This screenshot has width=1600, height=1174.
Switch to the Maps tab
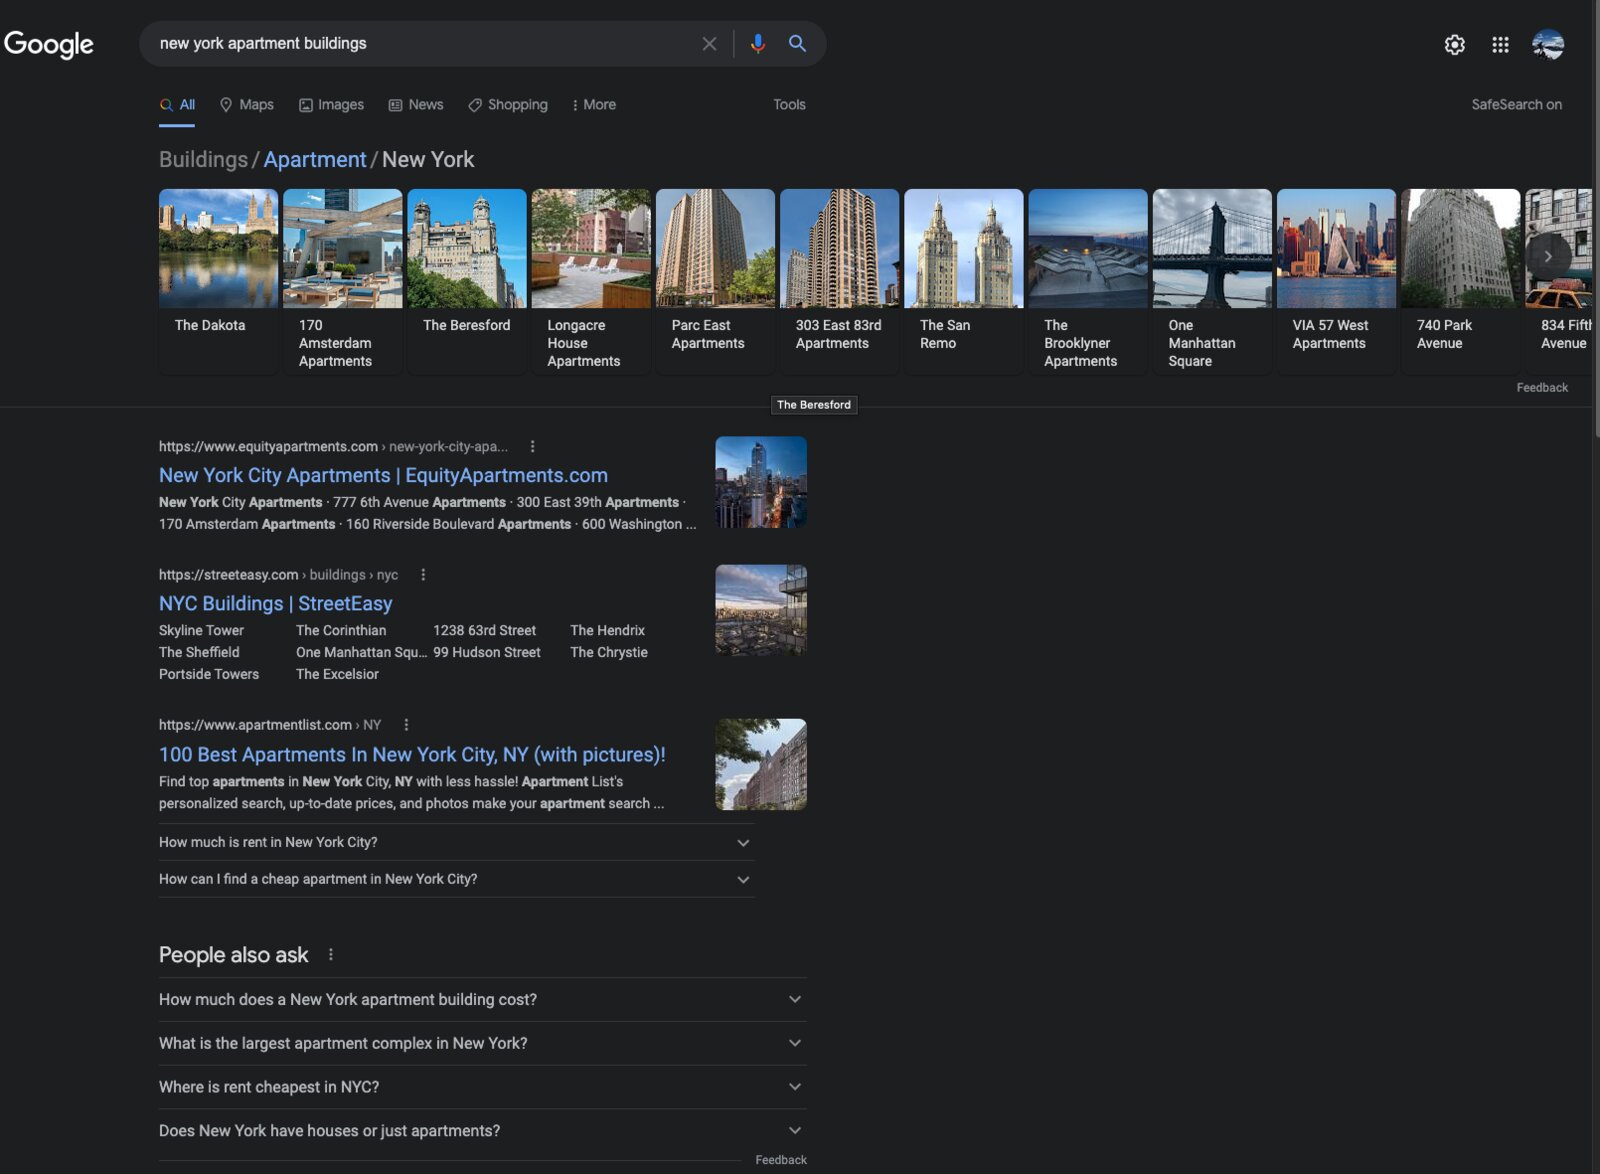pos(247,105)
